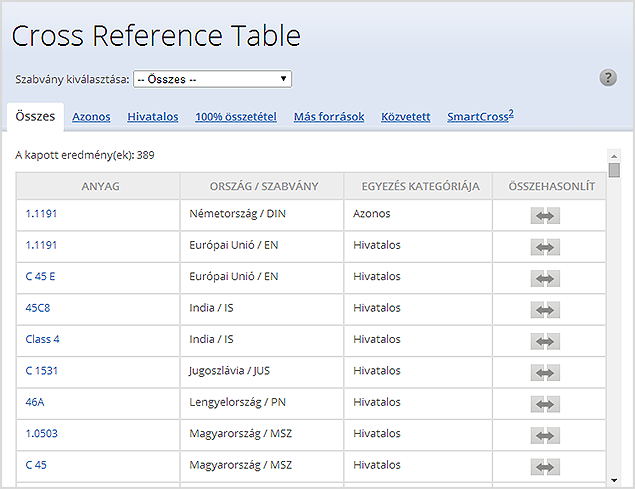Image resolution: width=635 pixels, height=489 pixels.
Task: Click scrollbar up arrow of results list
Action: [614, 156]
